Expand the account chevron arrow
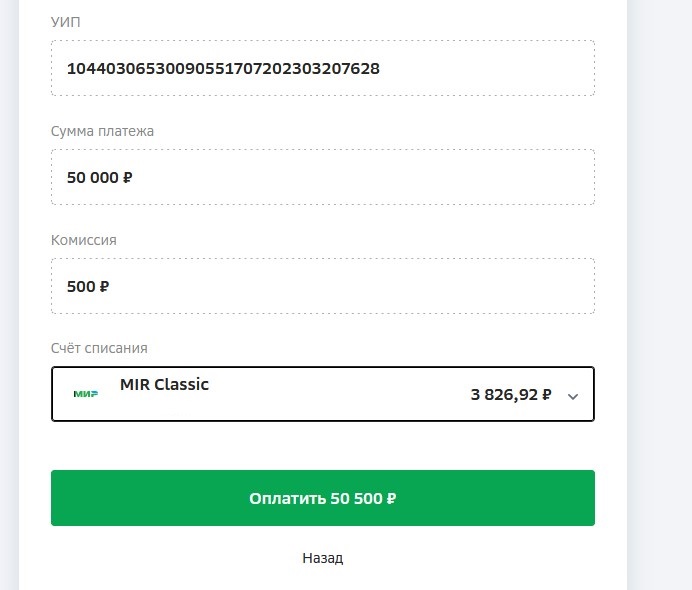 tap(573, 396)
